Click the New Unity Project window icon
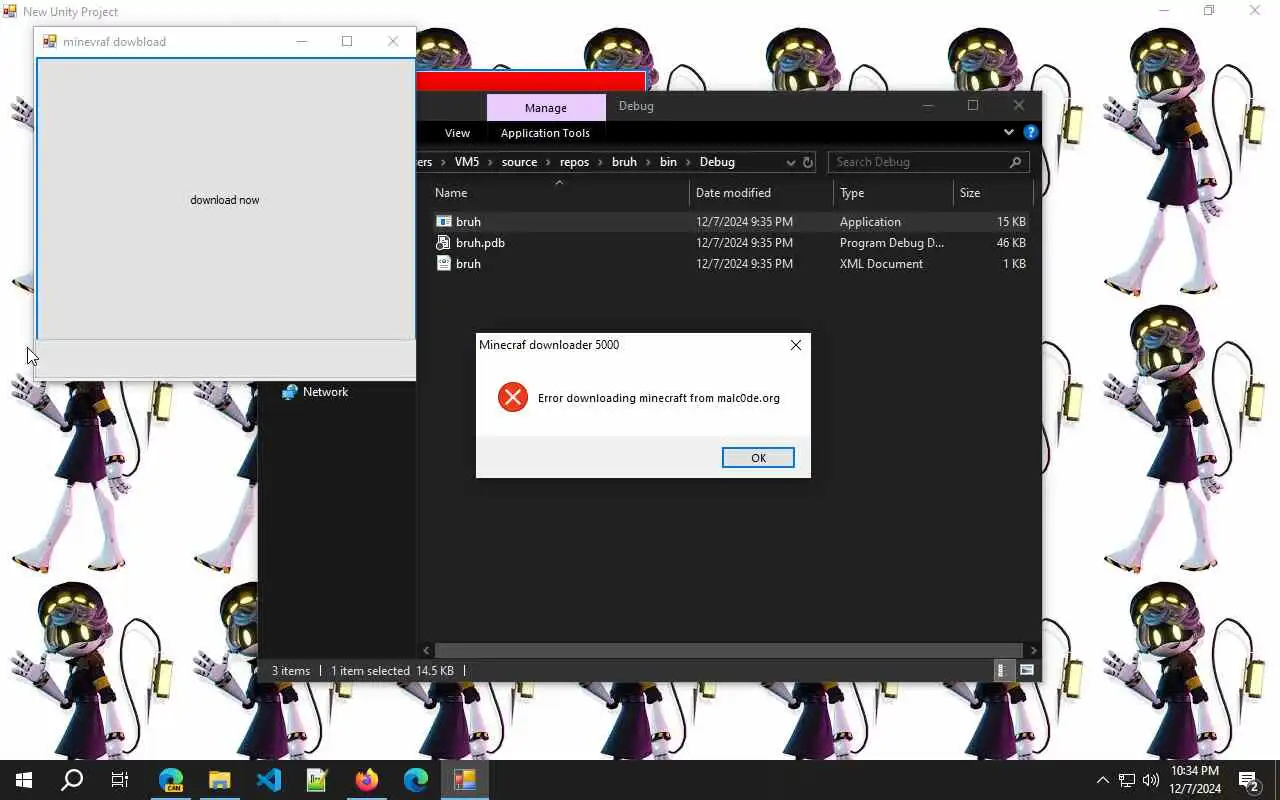 point(10,11)
